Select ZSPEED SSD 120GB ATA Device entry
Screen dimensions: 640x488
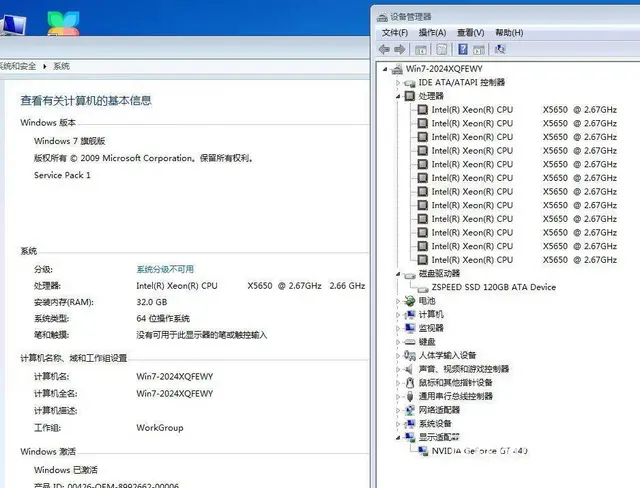click(493, 287)
